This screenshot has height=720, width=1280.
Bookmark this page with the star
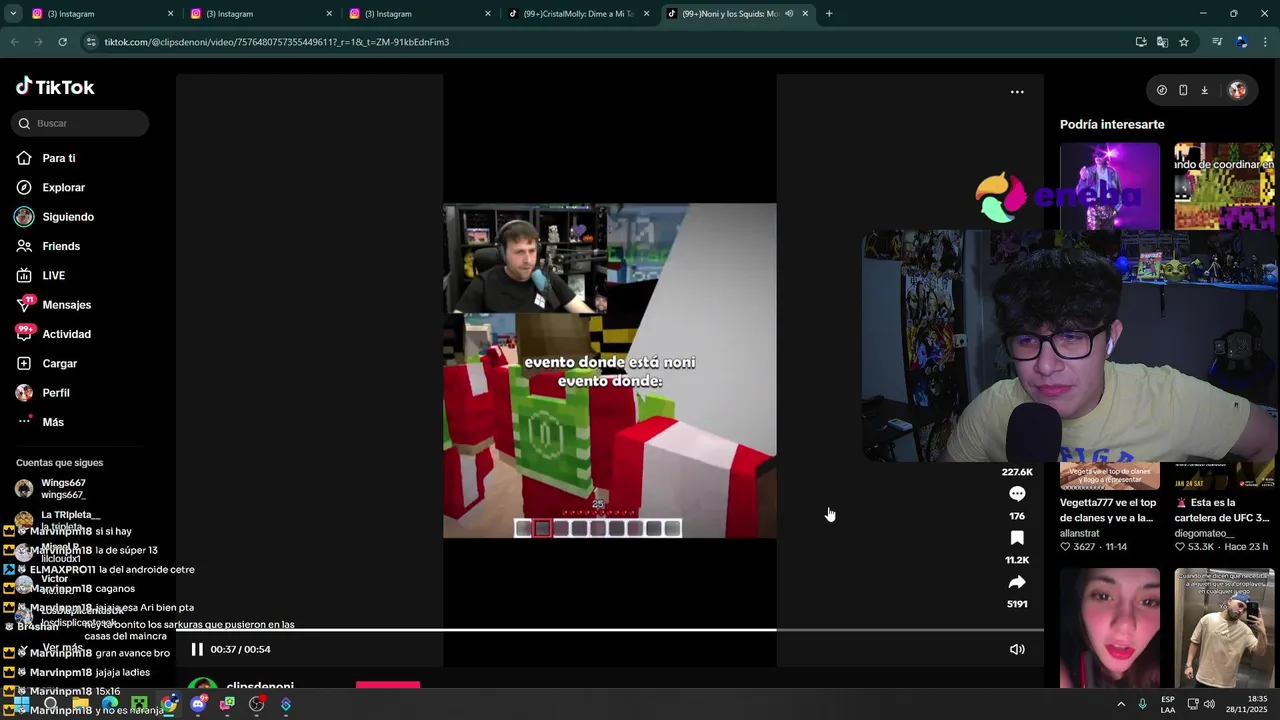coord(1184,42)
